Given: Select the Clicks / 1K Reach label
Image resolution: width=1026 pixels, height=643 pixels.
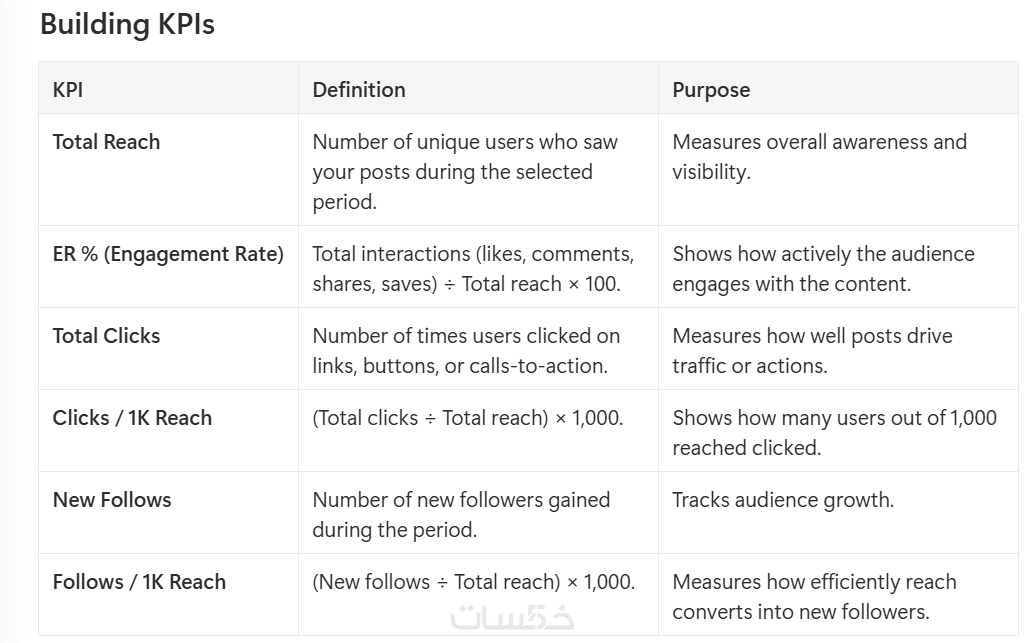Looking at the screenshot, I should 132,418.
